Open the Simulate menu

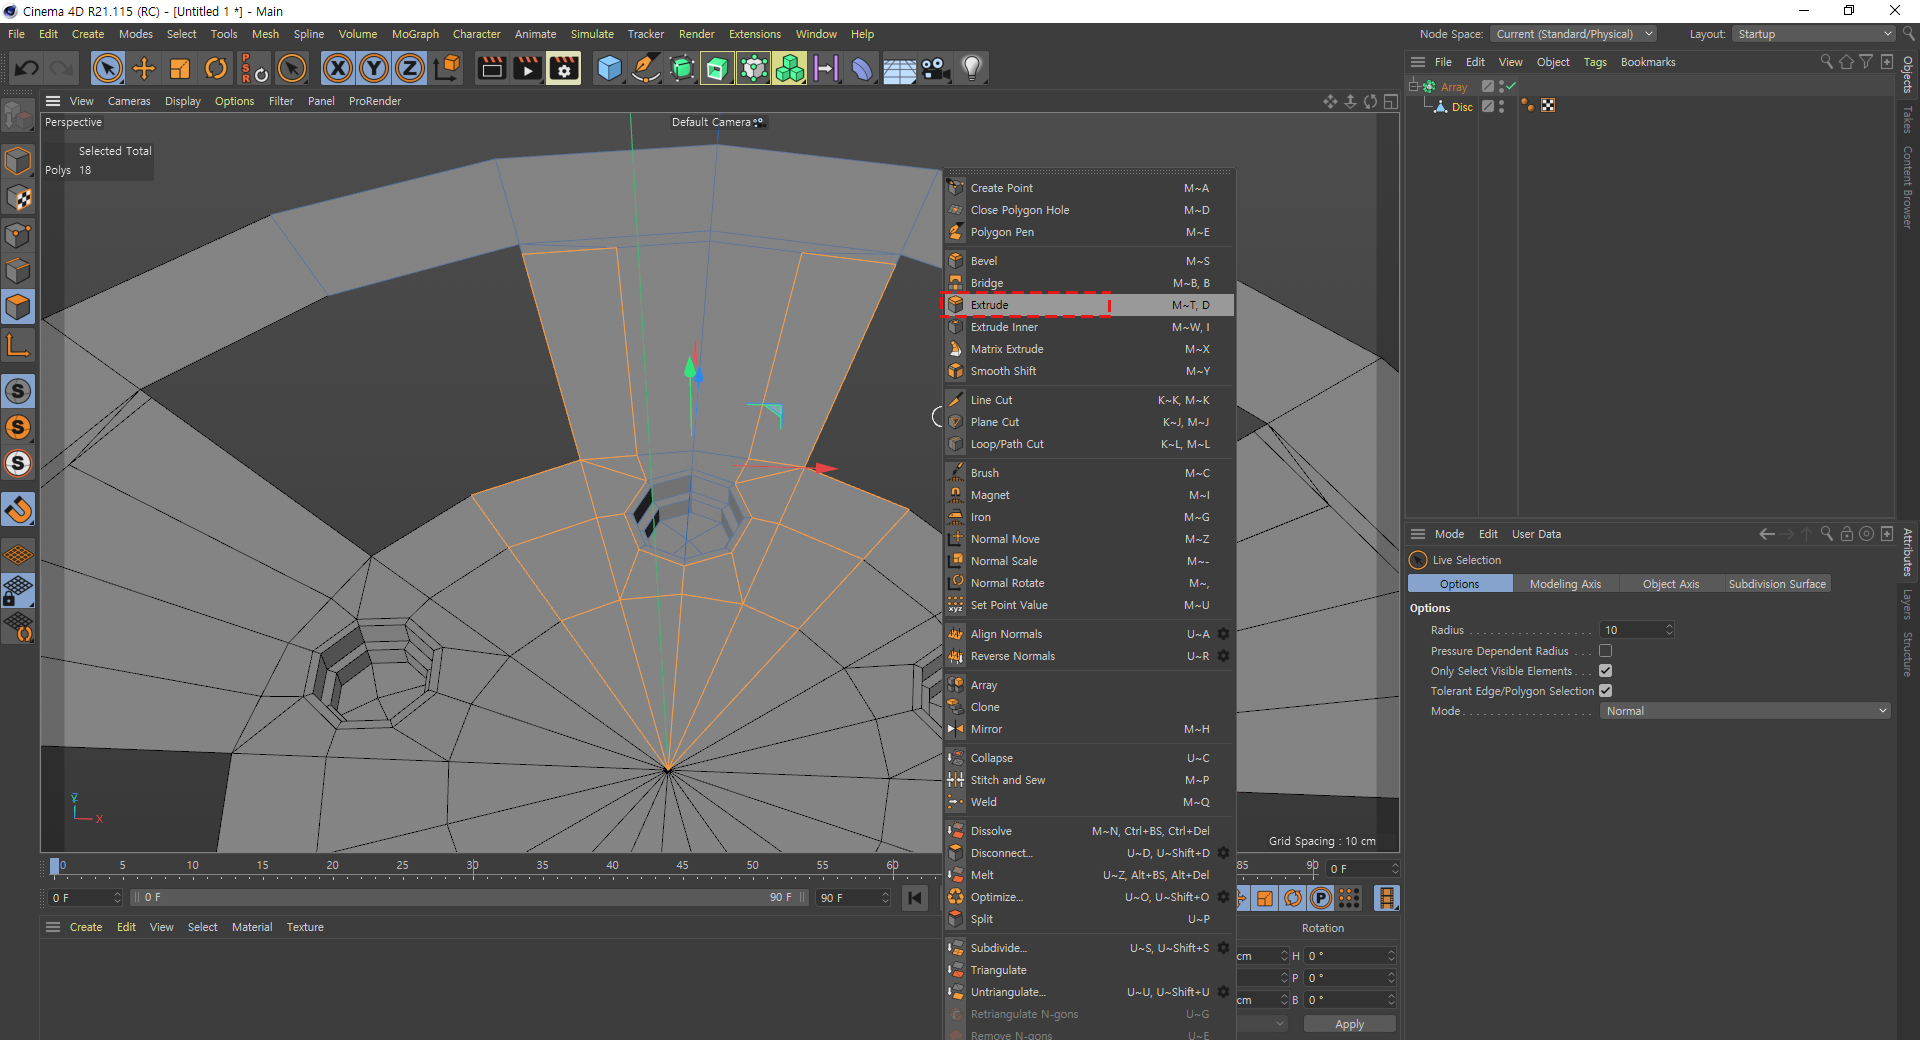[x=592, y=34]
